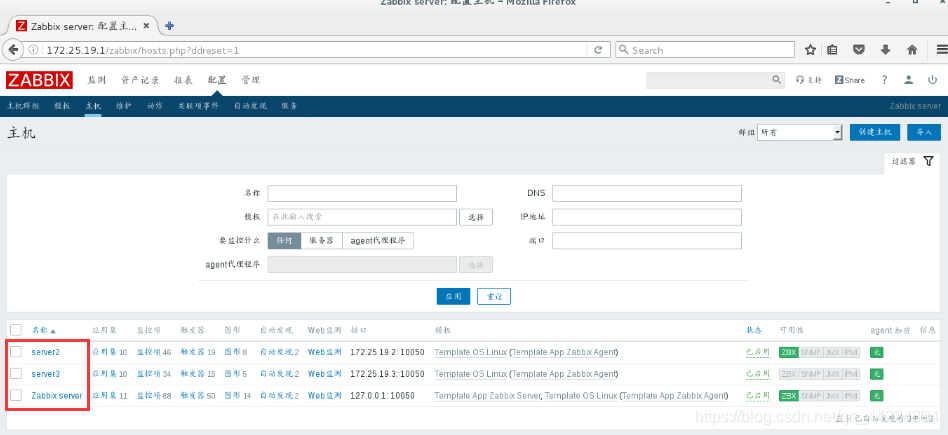The width and height of the screenshot is (948, 435).
Task: Click the Pocket icon in Firefox toolbar
Action: (859, 50)
